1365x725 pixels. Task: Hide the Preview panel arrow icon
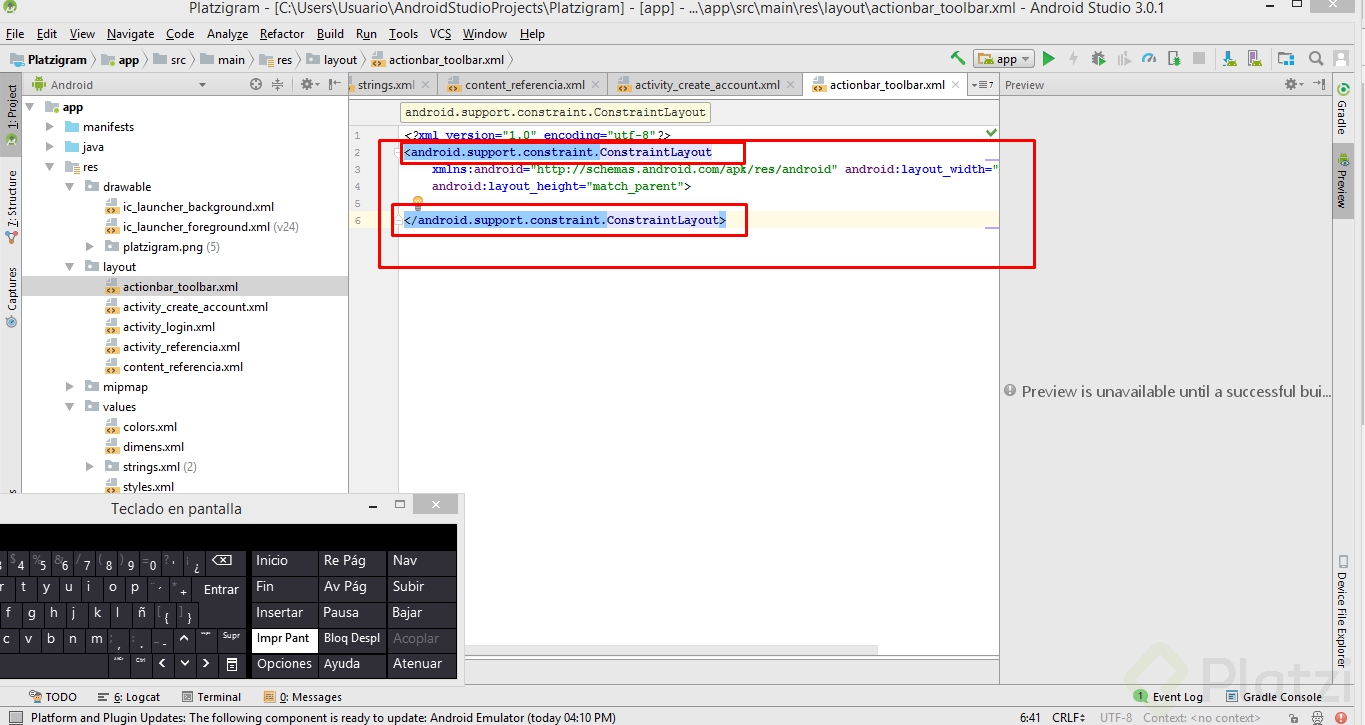[1319, 85]
